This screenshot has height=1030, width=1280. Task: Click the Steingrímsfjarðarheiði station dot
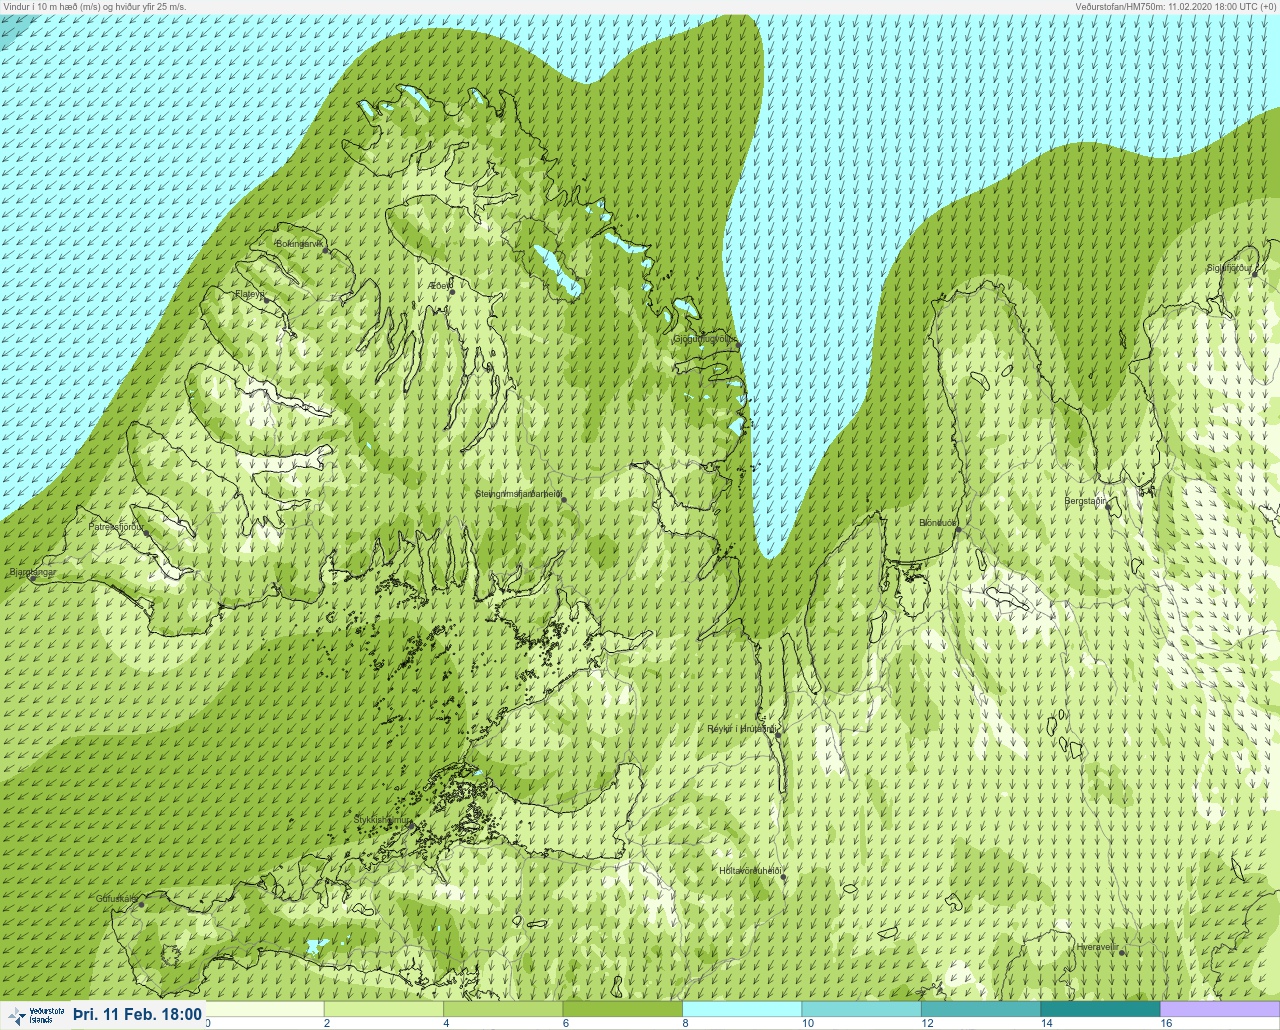pos(564,499)
